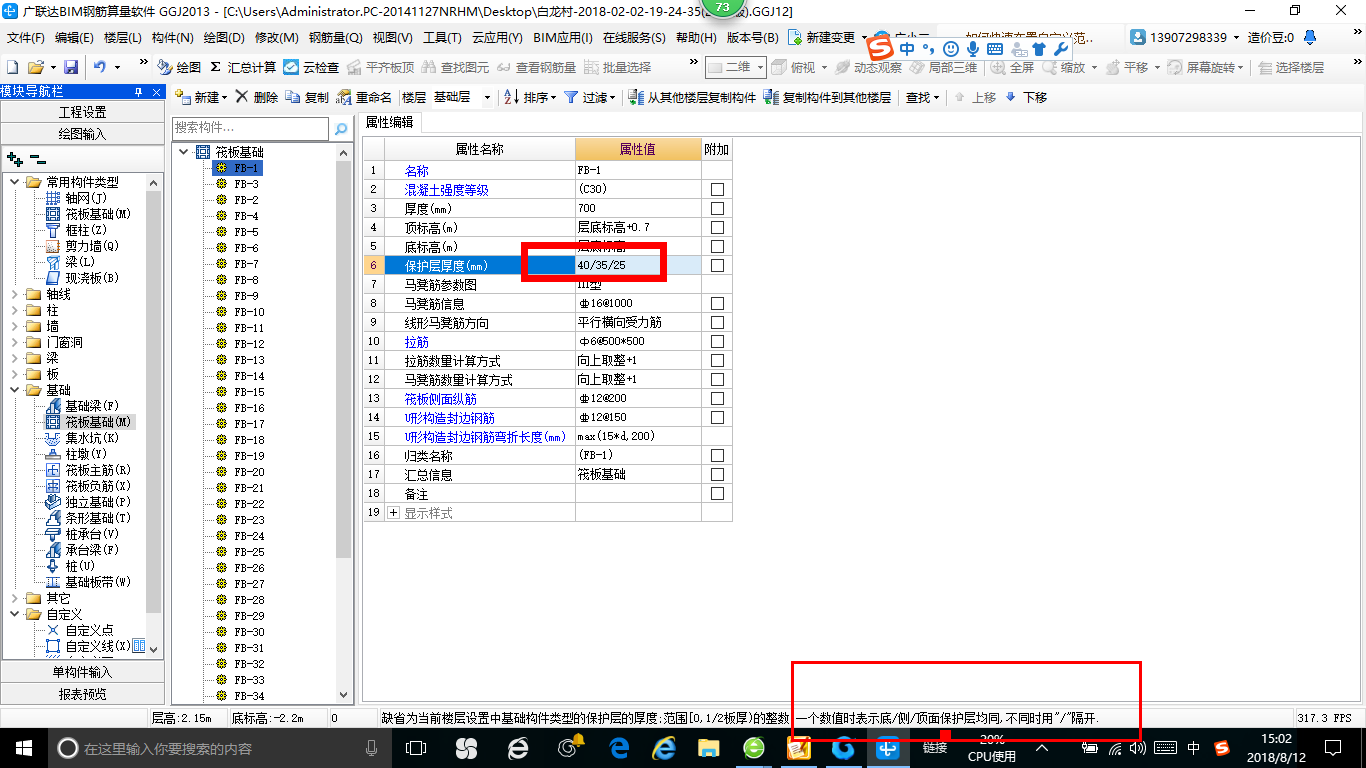Open the 文件(F) menu
Image resolution: width=1366 pixels, height=768 pixels.
pyautogui.click(x=25, y=38)
